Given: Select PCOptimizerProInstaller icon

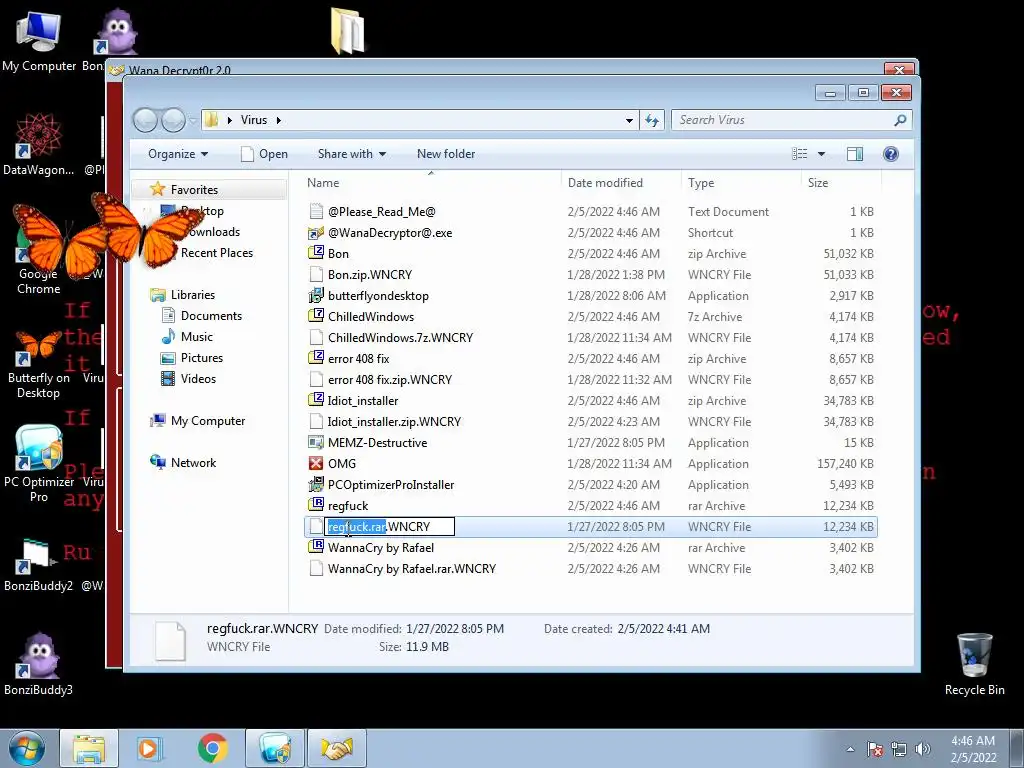Looking at the screenshot, I should [316, 484].
